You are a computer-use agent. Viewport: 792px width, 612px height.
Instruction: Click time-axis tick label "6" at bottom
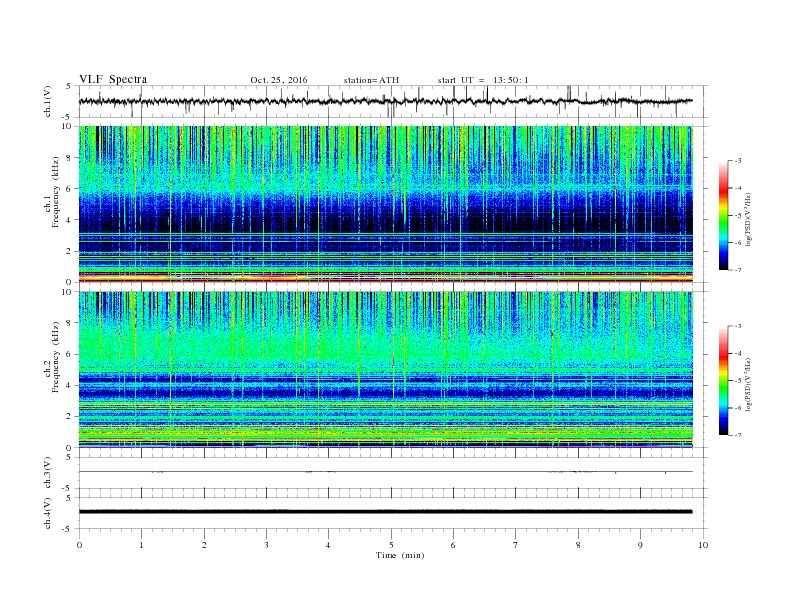pos(453,545)
